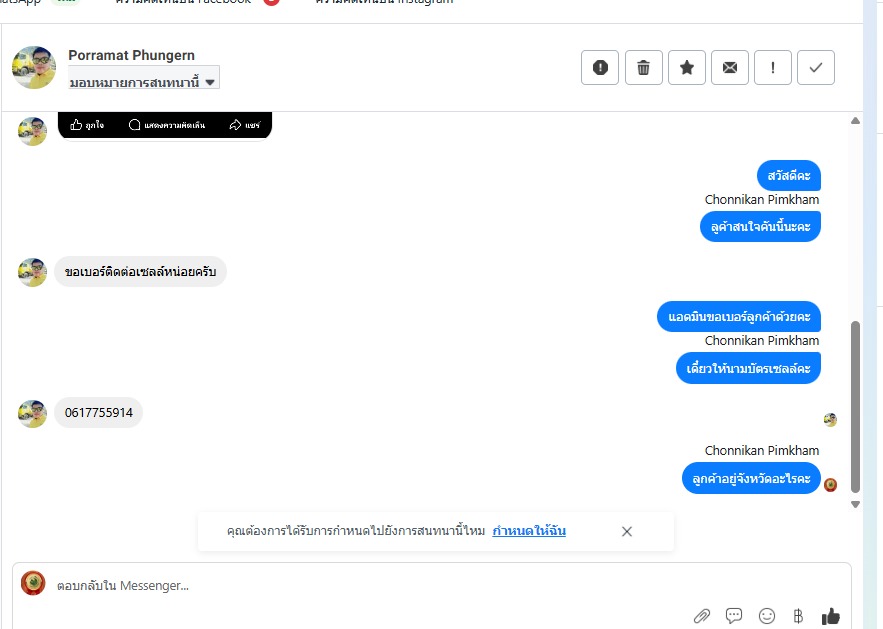Dismiss the assignment prompt banner
This screenshot has width=883, height=629.
coord(627,531)
